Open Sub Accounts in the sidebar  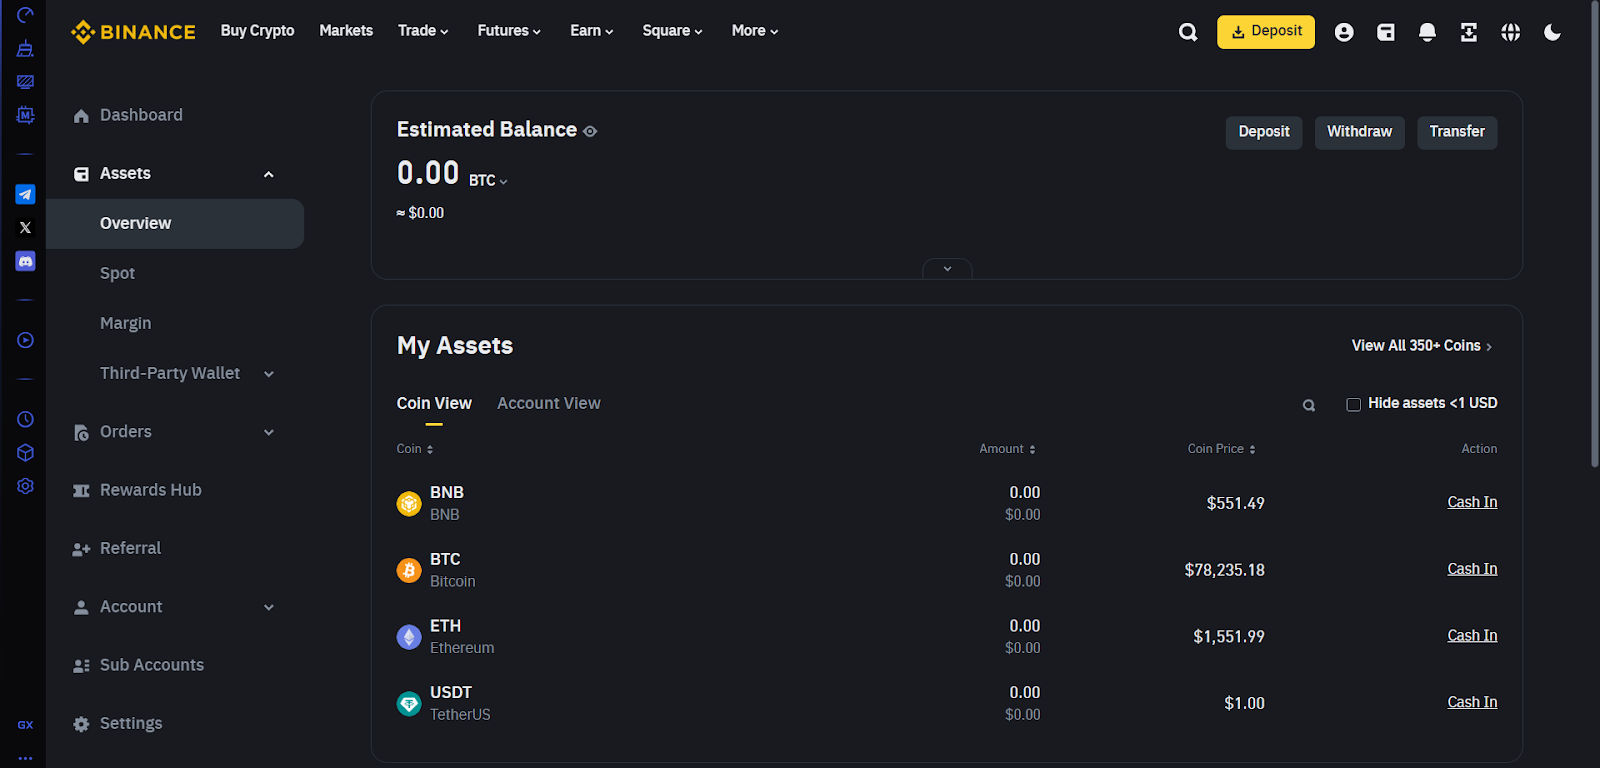pyautogui.click(x=151, y=665)
